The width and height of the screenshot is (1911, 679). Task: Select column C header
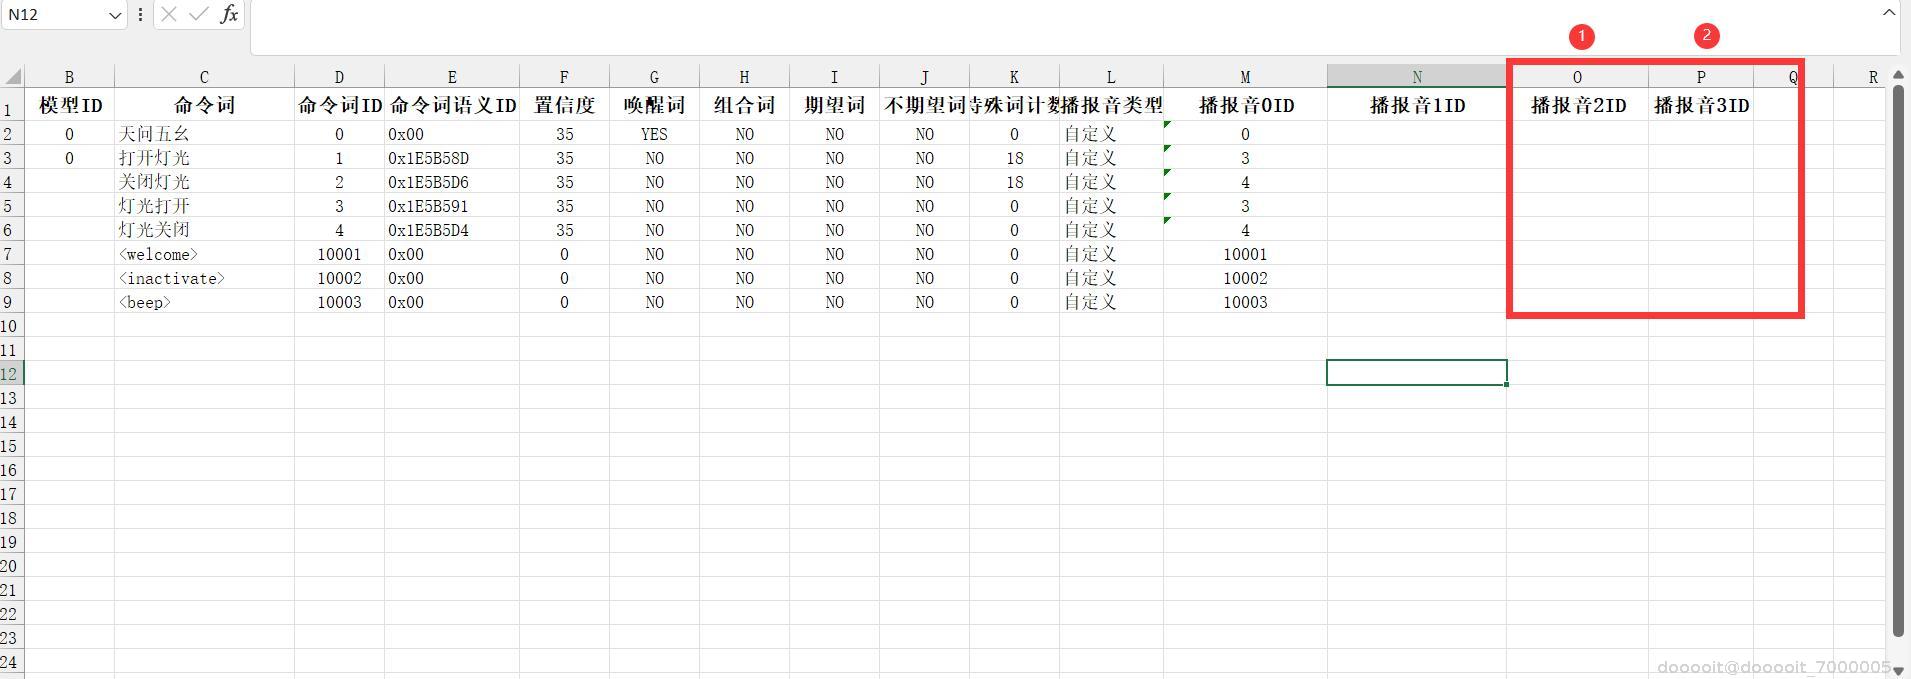[x=204, y=77]
